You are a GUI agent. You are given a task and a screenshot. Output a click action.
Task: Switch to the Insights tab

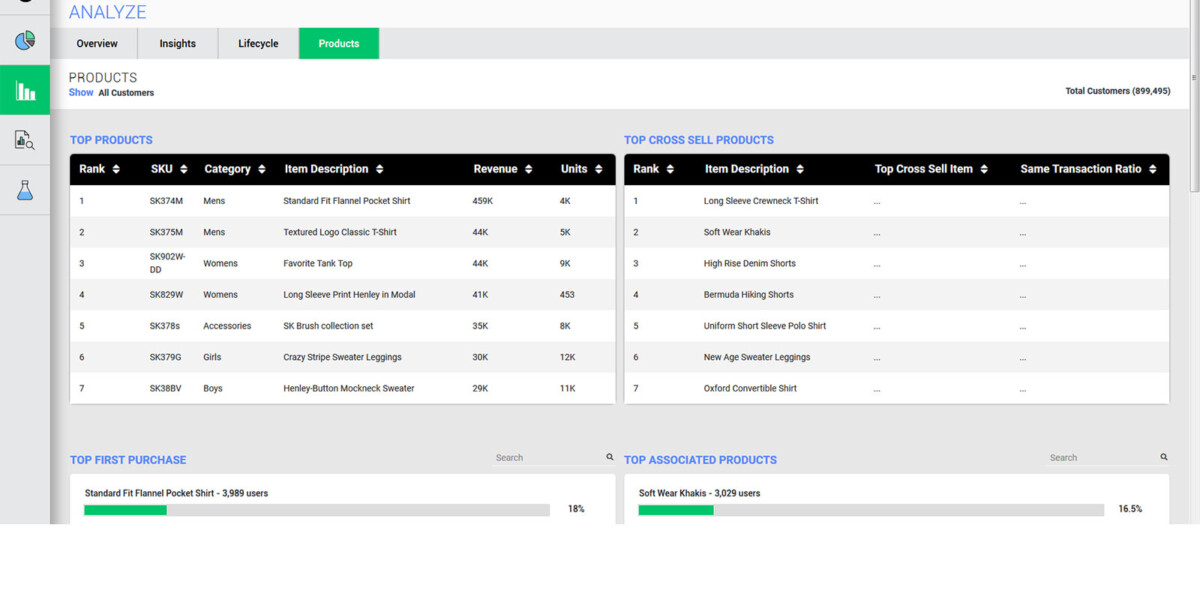178,43
